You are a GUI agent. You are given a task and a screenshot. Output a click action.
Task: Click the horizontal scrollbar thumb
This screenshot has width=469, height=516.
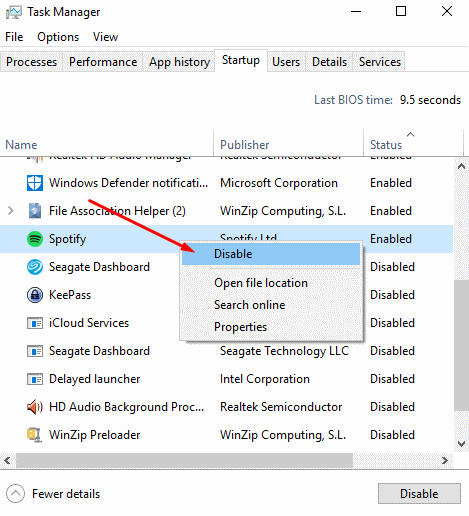[184, 461]
